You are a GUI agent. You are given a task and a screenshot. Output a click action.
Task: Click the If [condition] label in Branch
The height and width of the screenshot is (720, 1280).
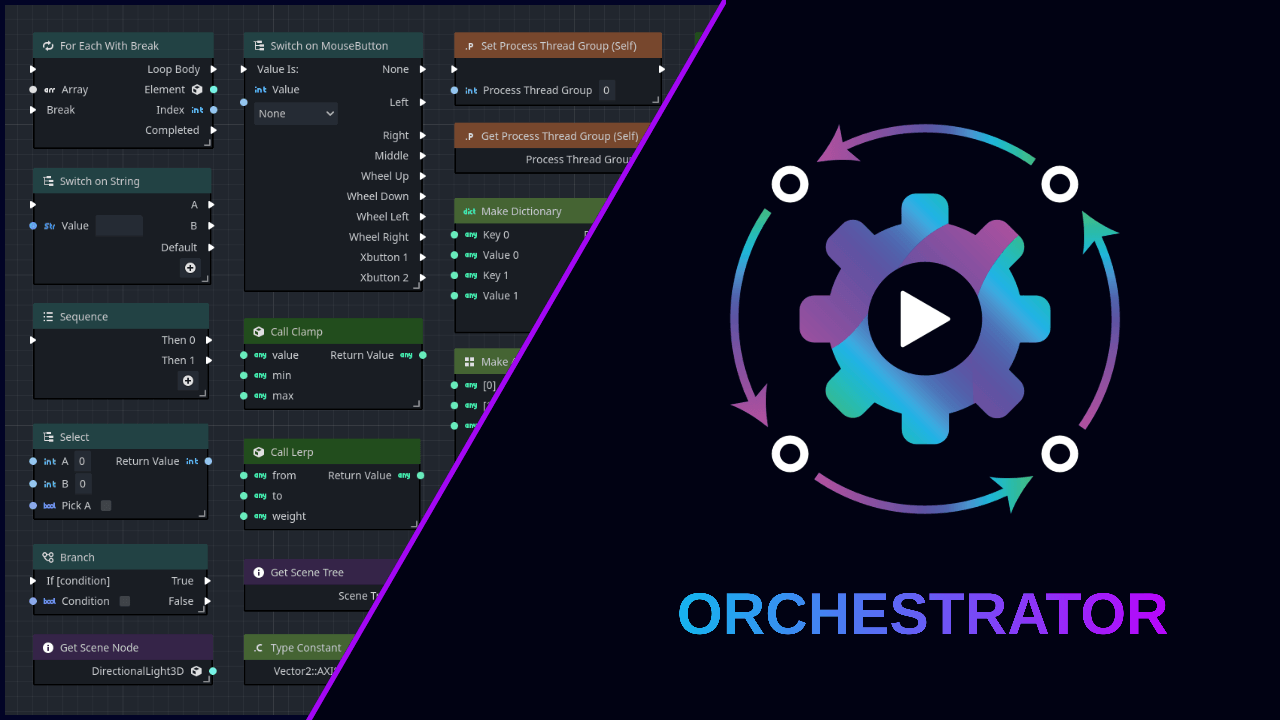tap(78, 581)
